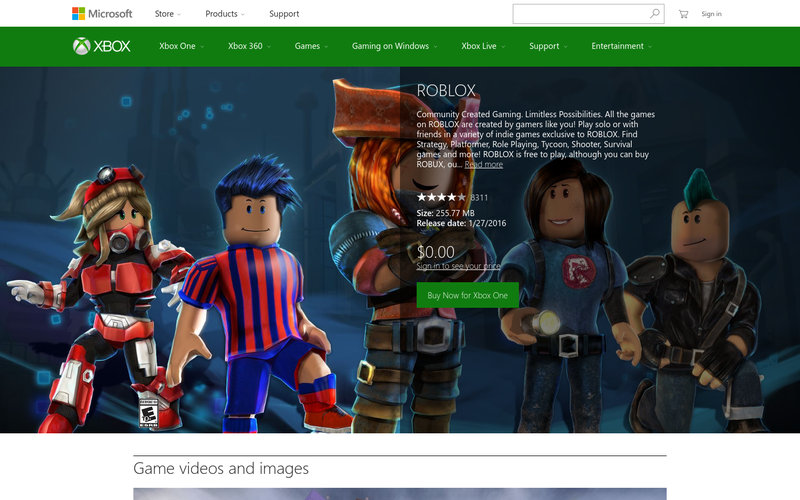Expand the Games menu
Screen dimensions: 800x500
click(x=311, y=46)
